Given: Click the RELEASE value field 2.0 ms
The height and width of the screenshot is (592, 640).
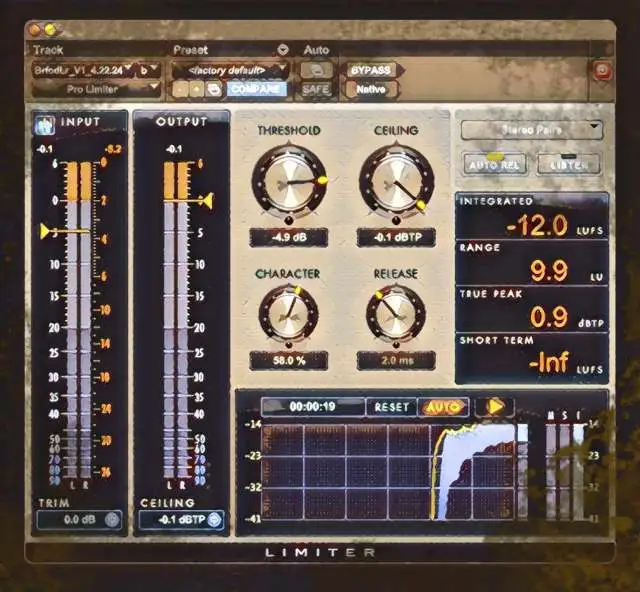Looking at the screenshot, I should tap(395, 360).
